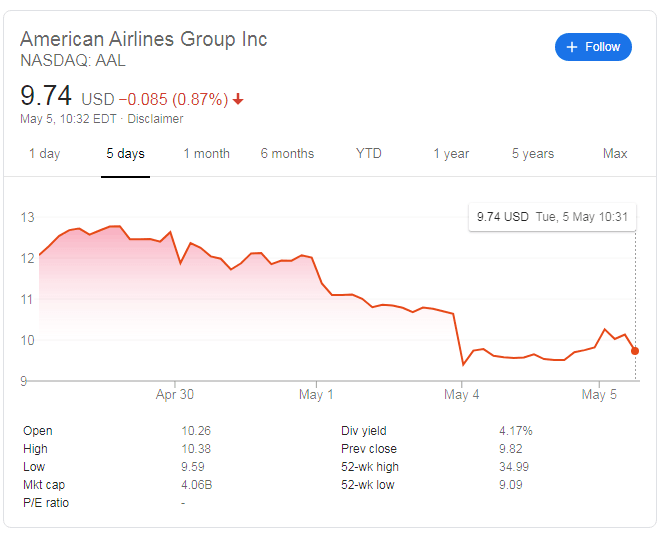Show the 1 year chart

tap(451, 154)
